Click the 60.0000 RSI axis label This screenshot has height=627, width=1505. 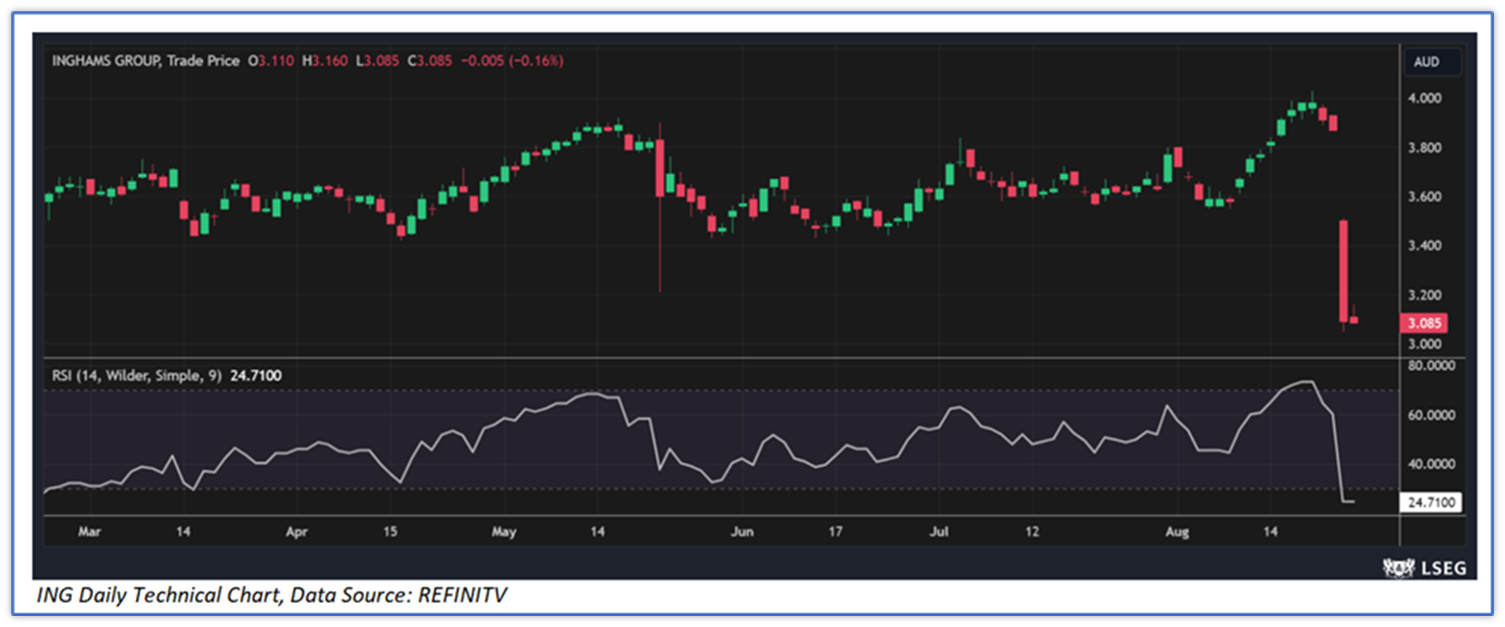pos(1432,415)
